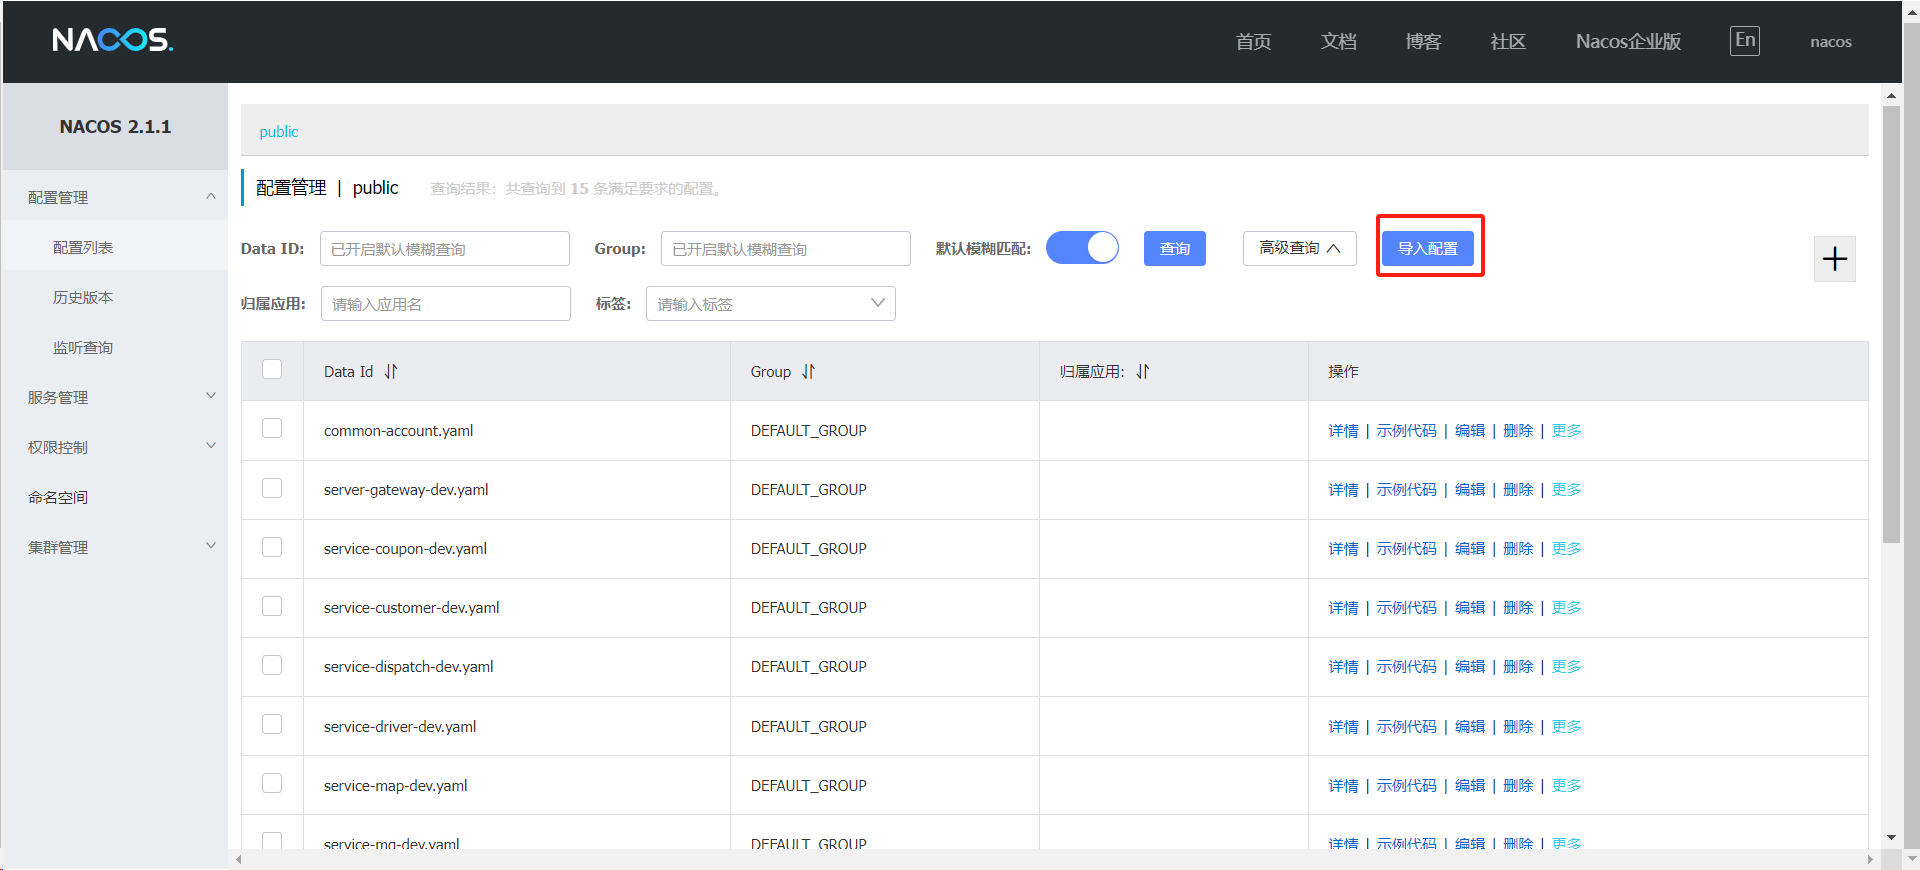Click the horizontal scrollbar right arrow
1920x870 pixels.
coord(1870,859)
